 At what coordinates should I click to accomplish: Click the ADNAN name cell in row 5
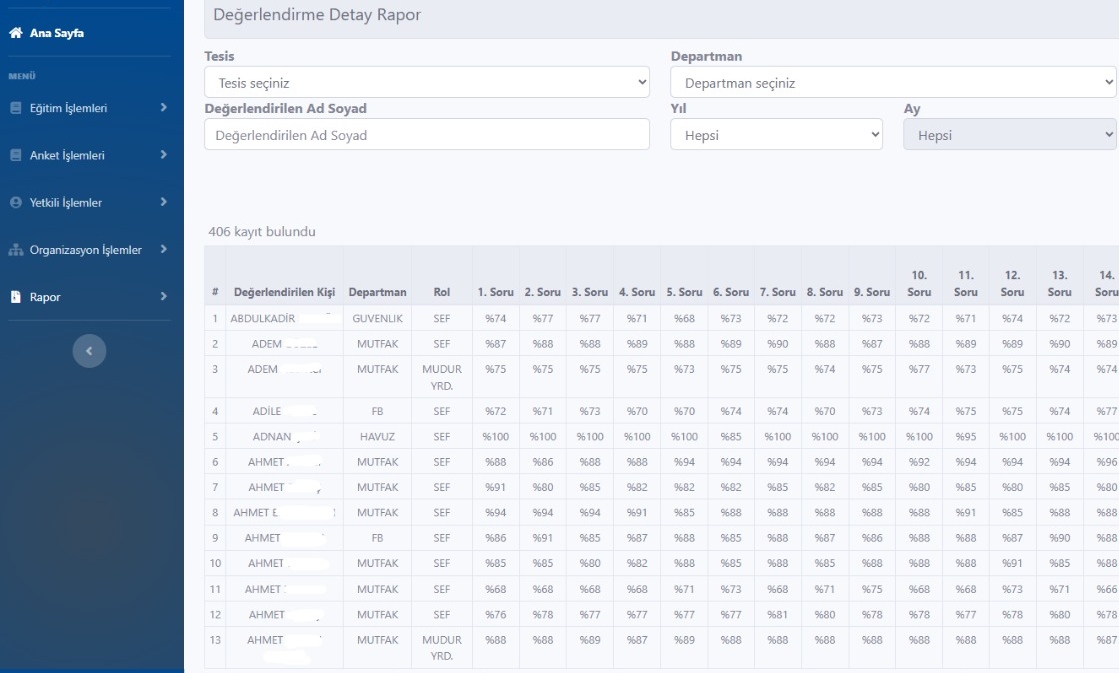click(x=284, y=436)
